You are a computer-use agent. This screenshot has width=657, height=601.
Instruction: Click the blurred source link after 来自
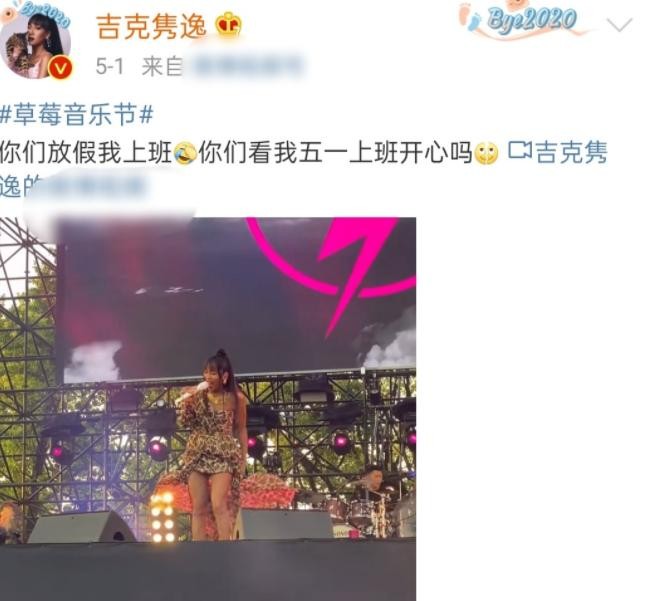pos(246,67)
